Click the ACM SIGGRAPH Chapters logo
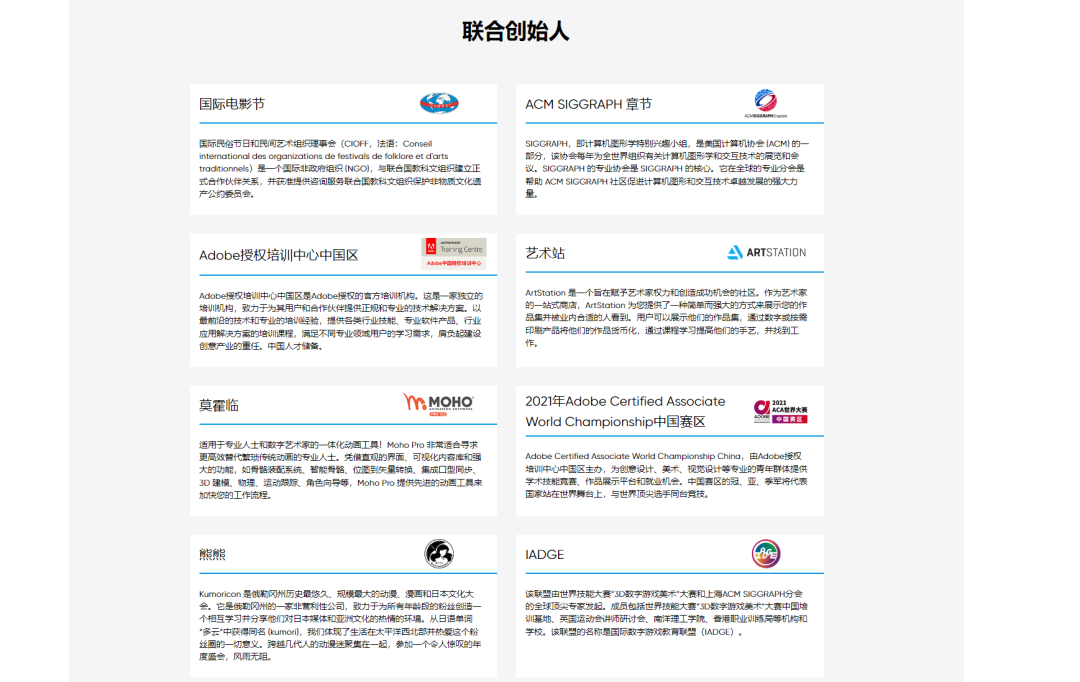Image resolution: width=1080 pixels, height=682 pixels. [x=764, y=103]
